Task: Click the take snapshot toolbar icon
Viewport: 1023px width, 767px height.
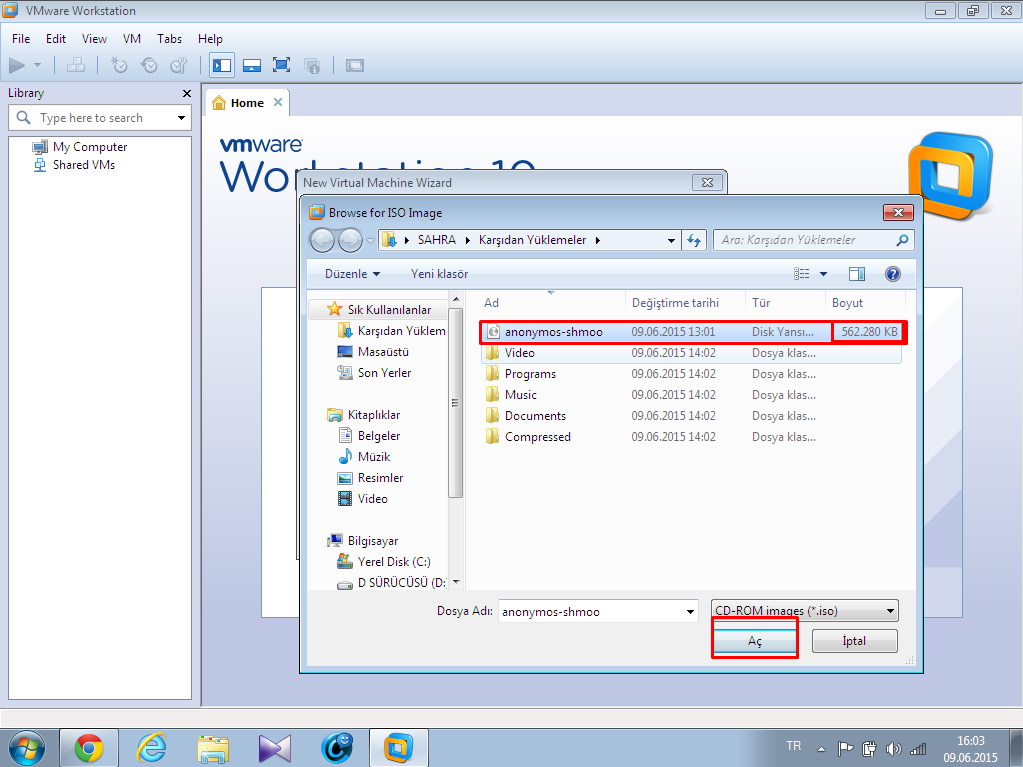Action: coord(119,65)
